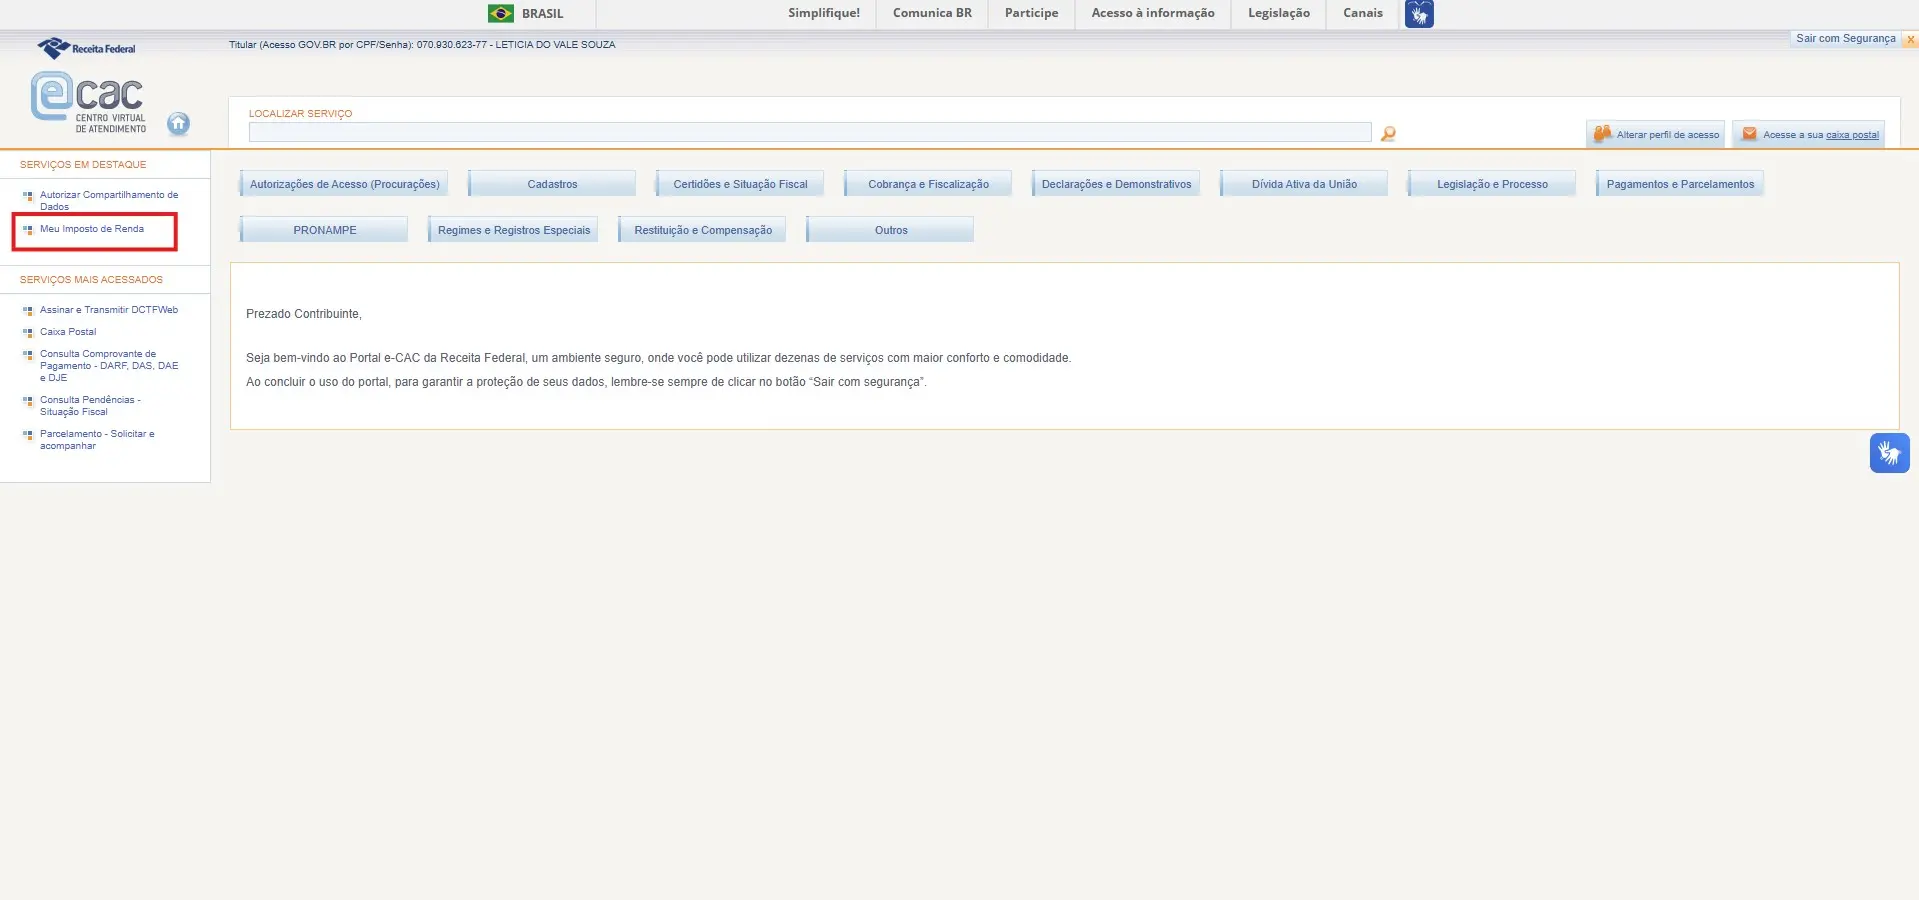1919x900 pixels.
Task: Open the Legislação menu item
Action: pos(1278,13)
